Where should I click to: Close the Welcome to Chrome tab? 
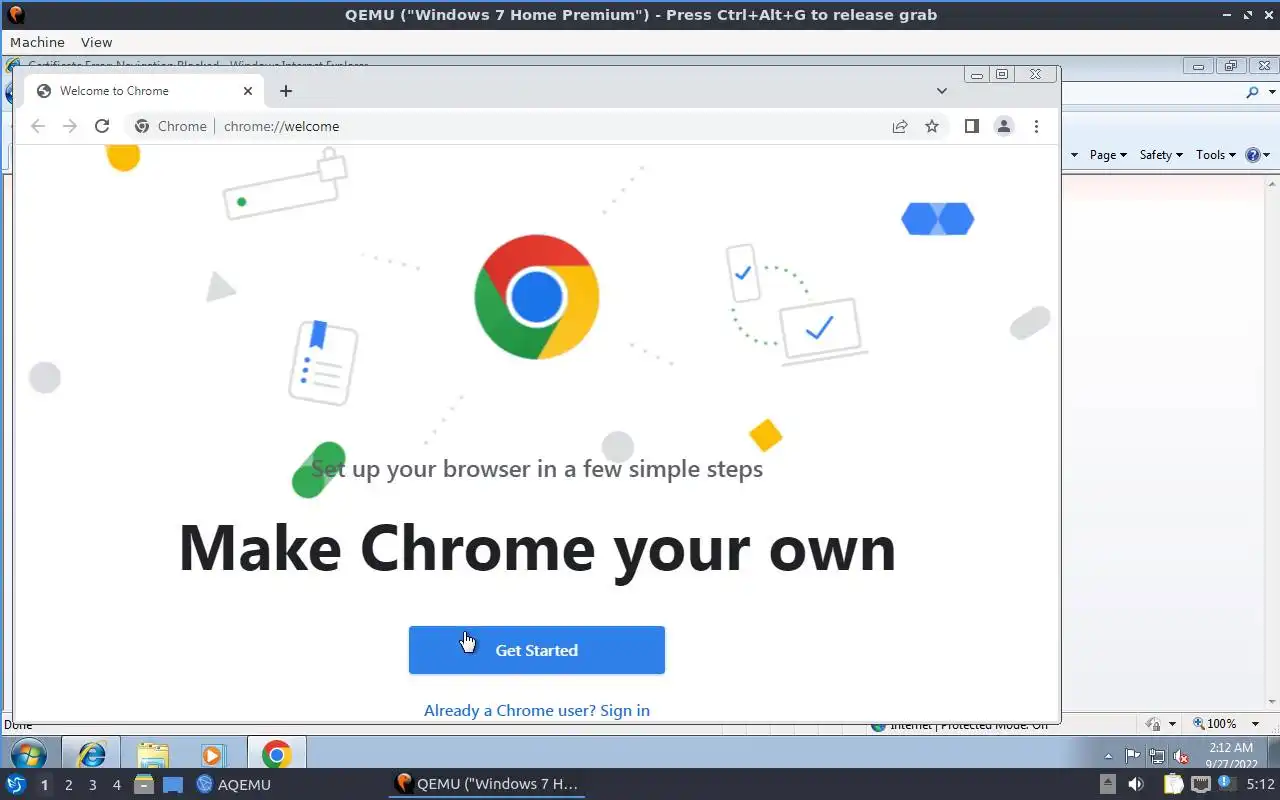tap(248, 91)
